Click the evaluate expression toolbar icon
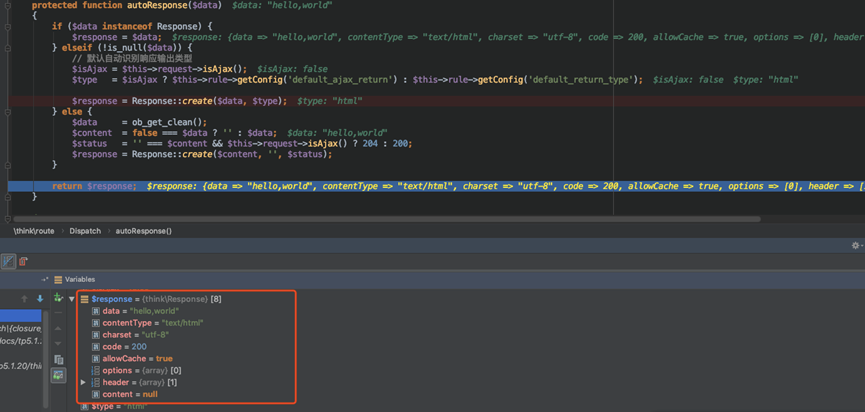The height and width of the screenshot is (412, 865). (x=8, y=261)
